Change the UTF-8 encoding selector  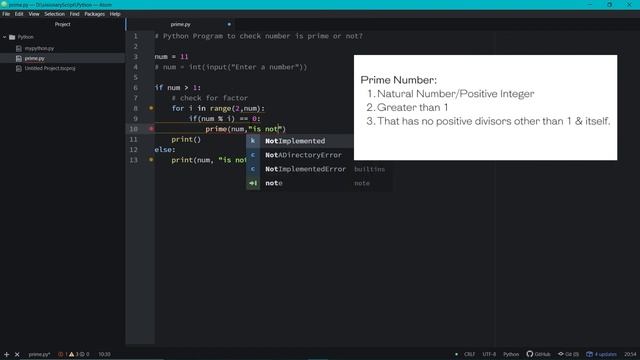pos(489,354)
